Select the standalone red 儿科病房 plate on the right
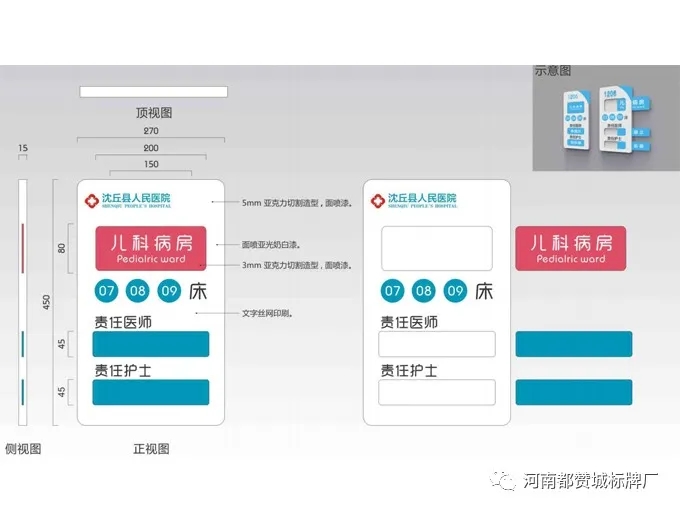The image size is (680, 510). point(571,248)
